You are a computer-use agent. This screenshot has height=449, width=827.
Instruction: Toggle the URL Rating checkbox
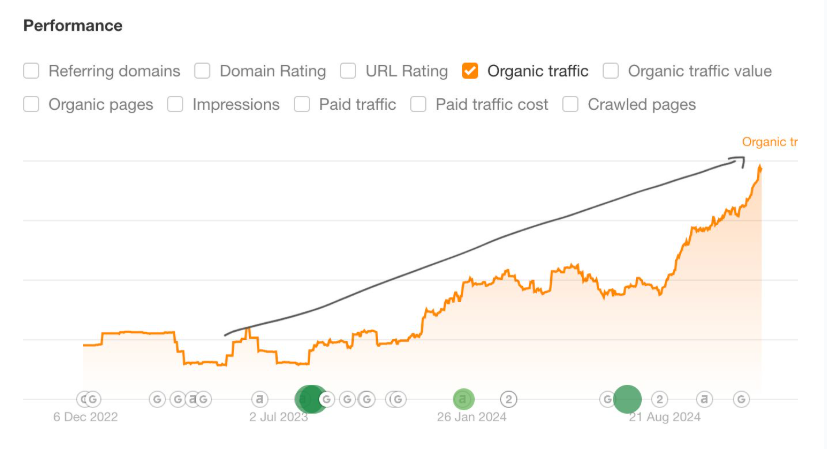coord(348,71)
